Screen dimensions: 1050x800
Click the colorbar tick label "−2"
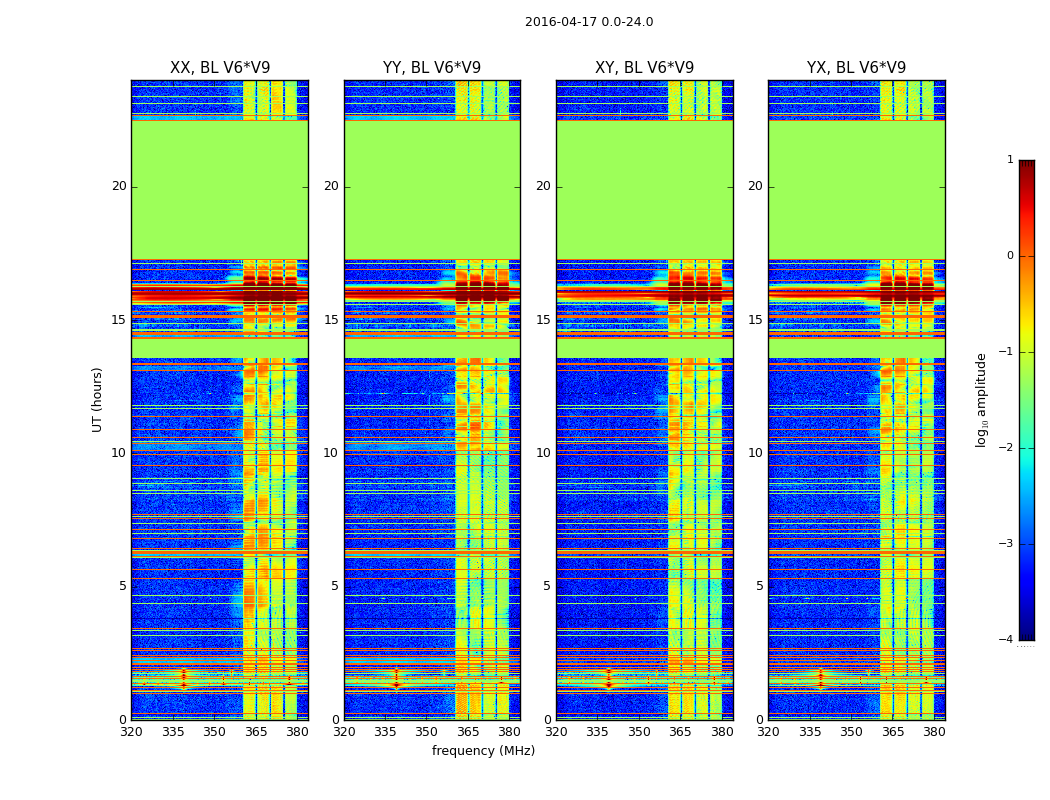1009,448
